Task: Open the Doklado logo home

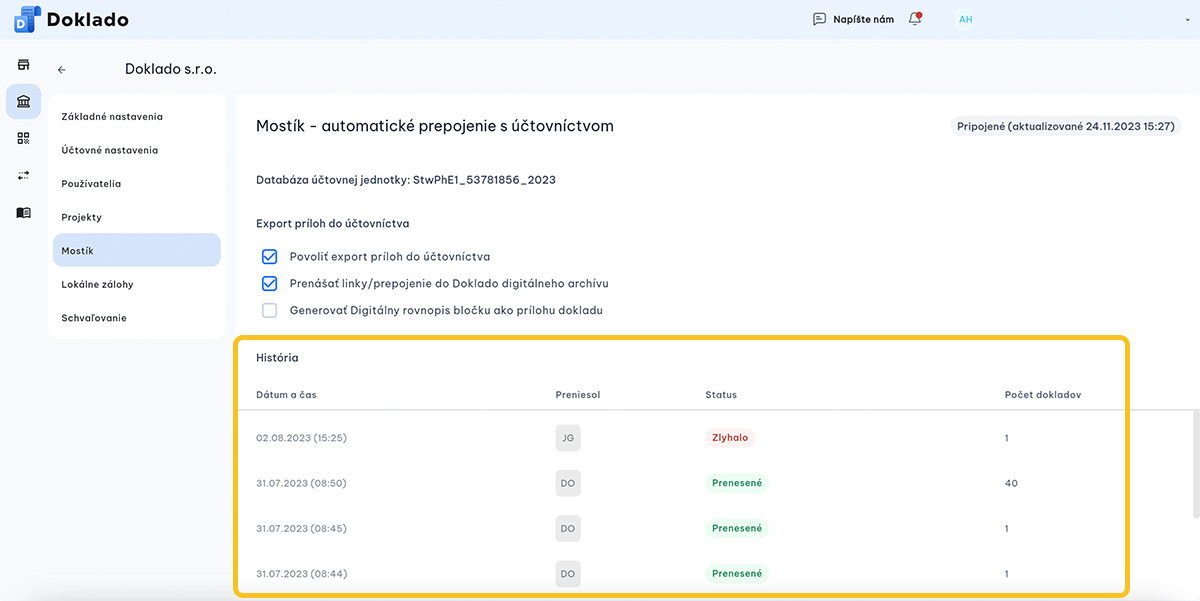Action: coord(70,19)
